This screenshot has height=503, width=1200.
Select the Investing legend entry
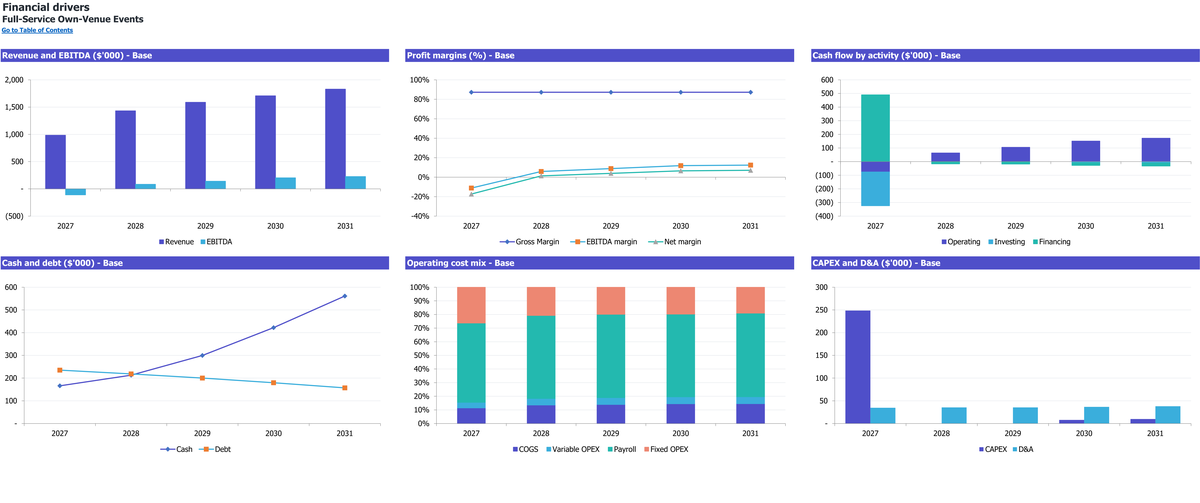click(1007, 242)
